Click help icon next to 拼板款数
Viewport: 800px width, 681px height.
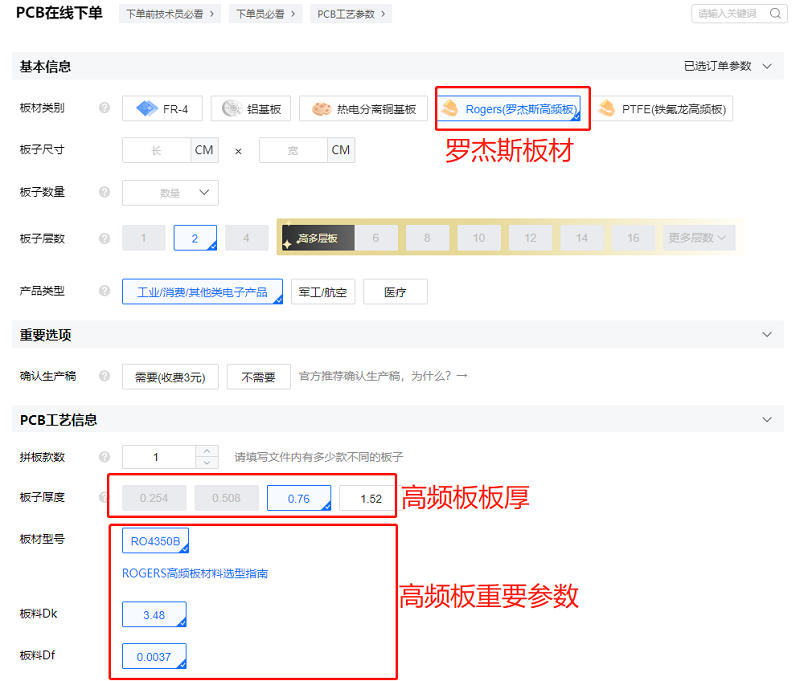click(x=104, y=457)
